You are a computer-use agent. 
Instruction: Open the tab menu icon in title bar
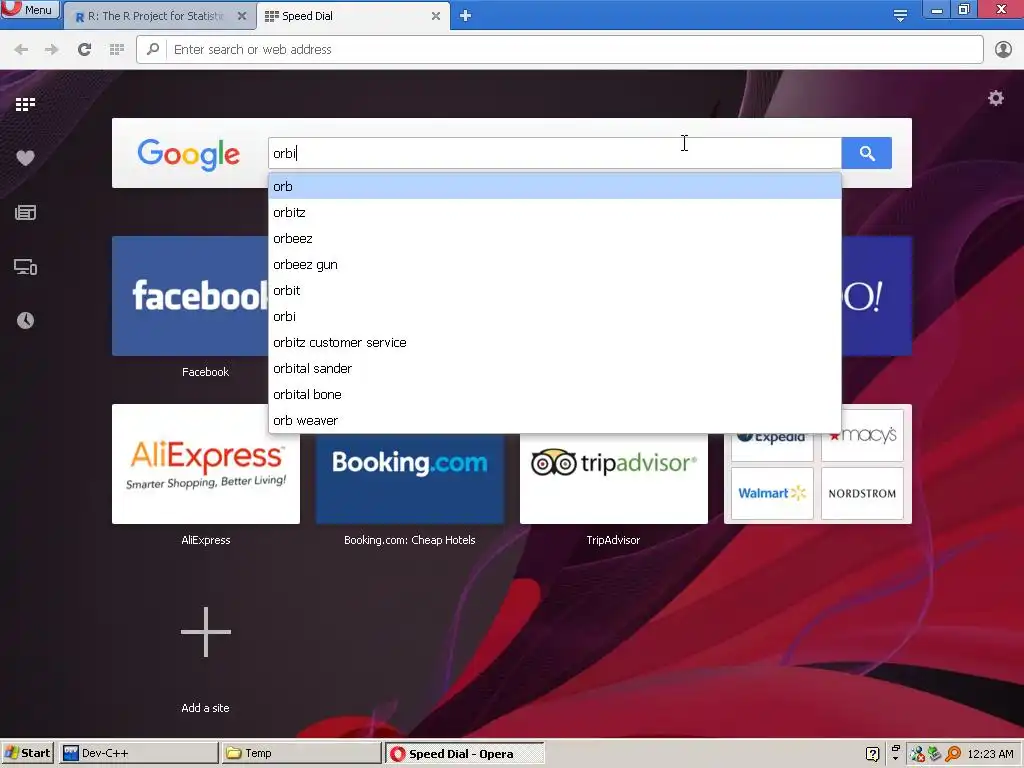(900, 16)
